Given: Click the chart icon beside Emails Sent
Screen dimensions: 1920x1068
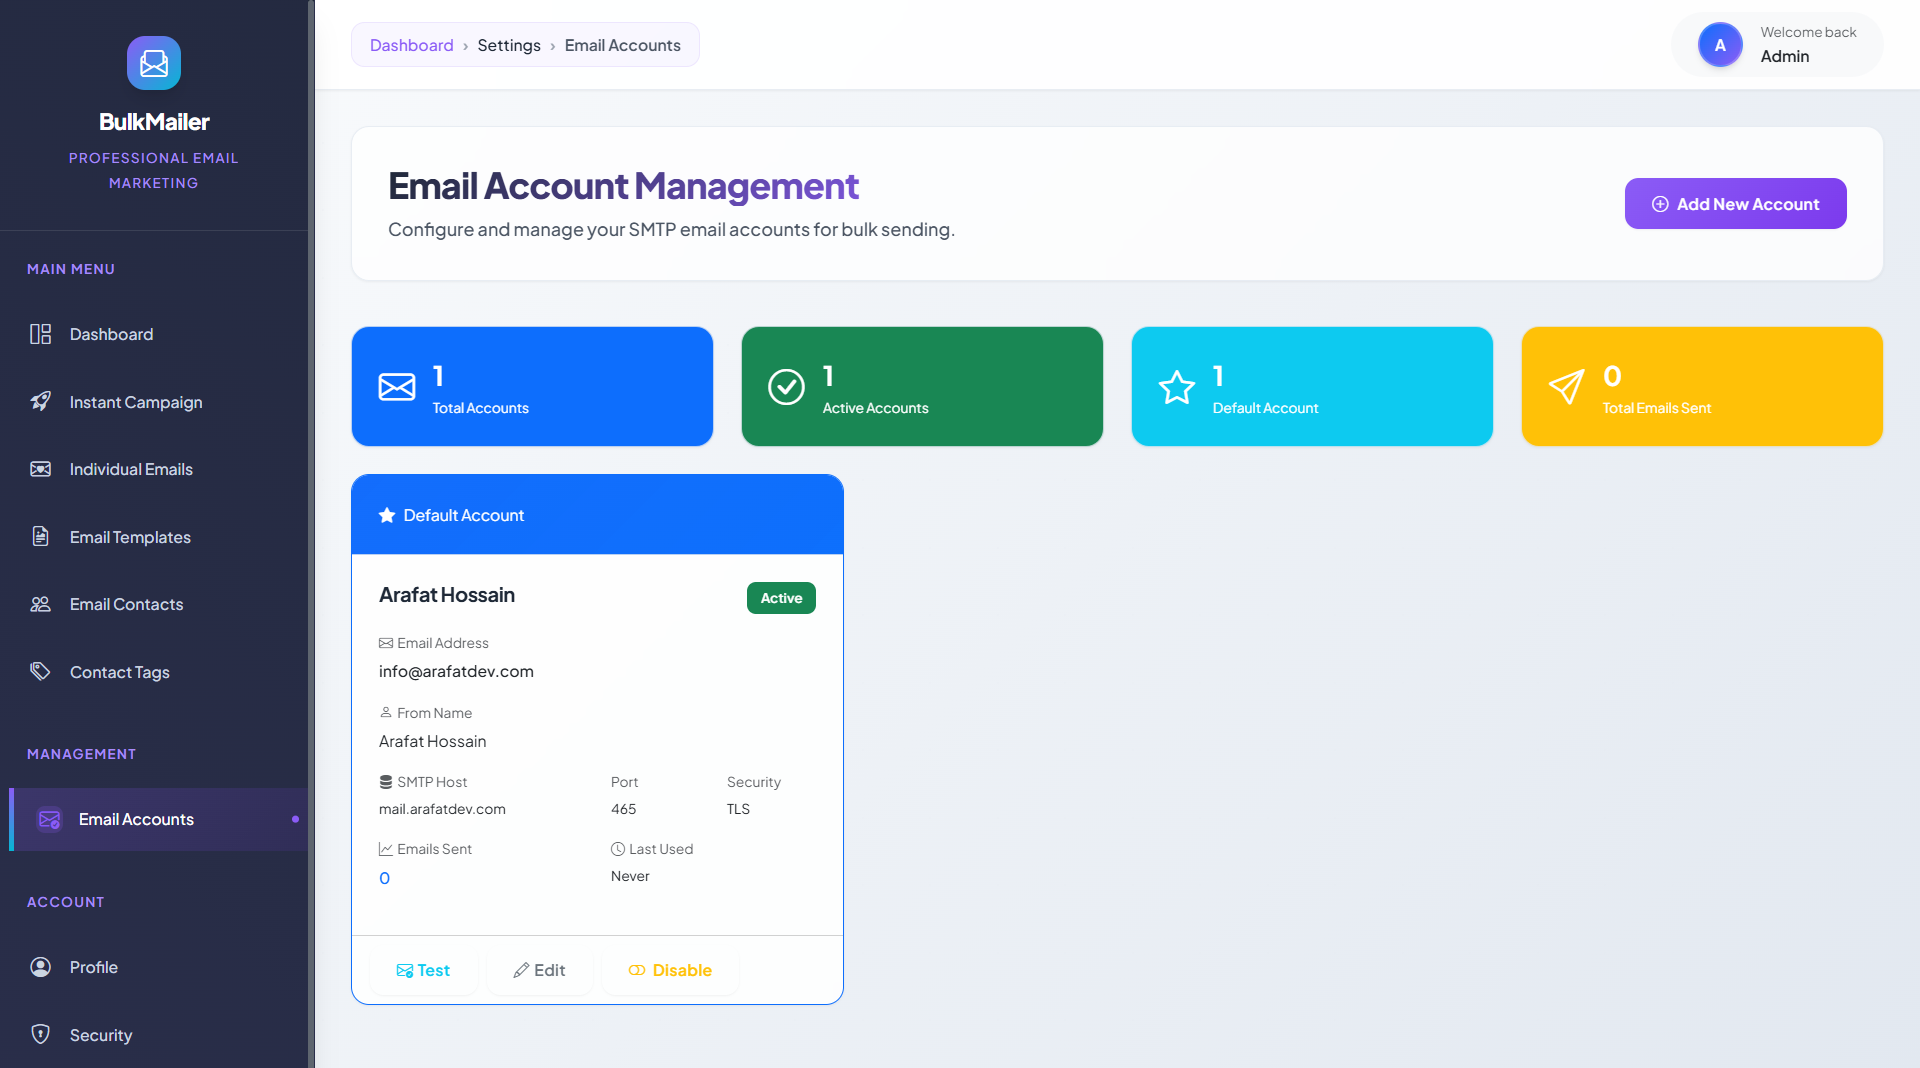Looking at the screenshot, I should tap(386, 849).
